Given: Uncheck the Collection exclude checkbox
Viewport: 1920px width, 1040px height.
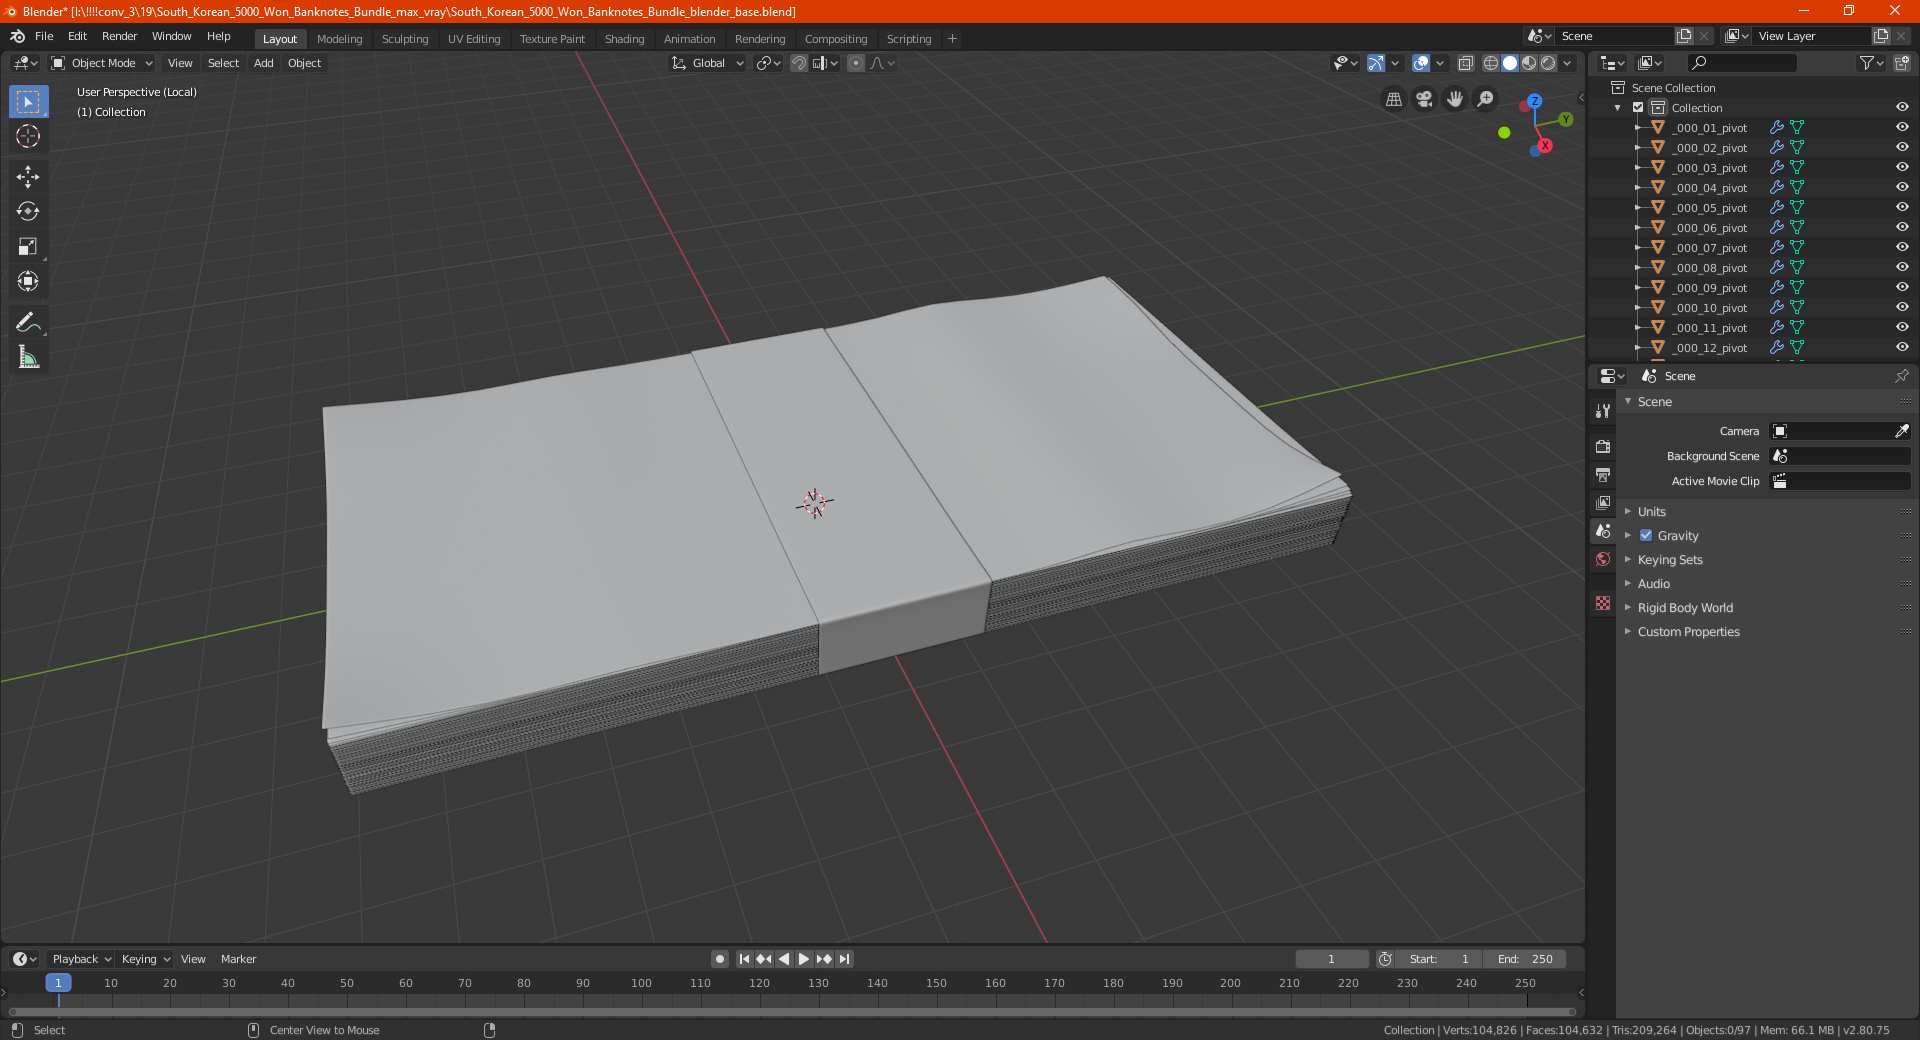Looking at the screenshot, I should (1638, 108).
